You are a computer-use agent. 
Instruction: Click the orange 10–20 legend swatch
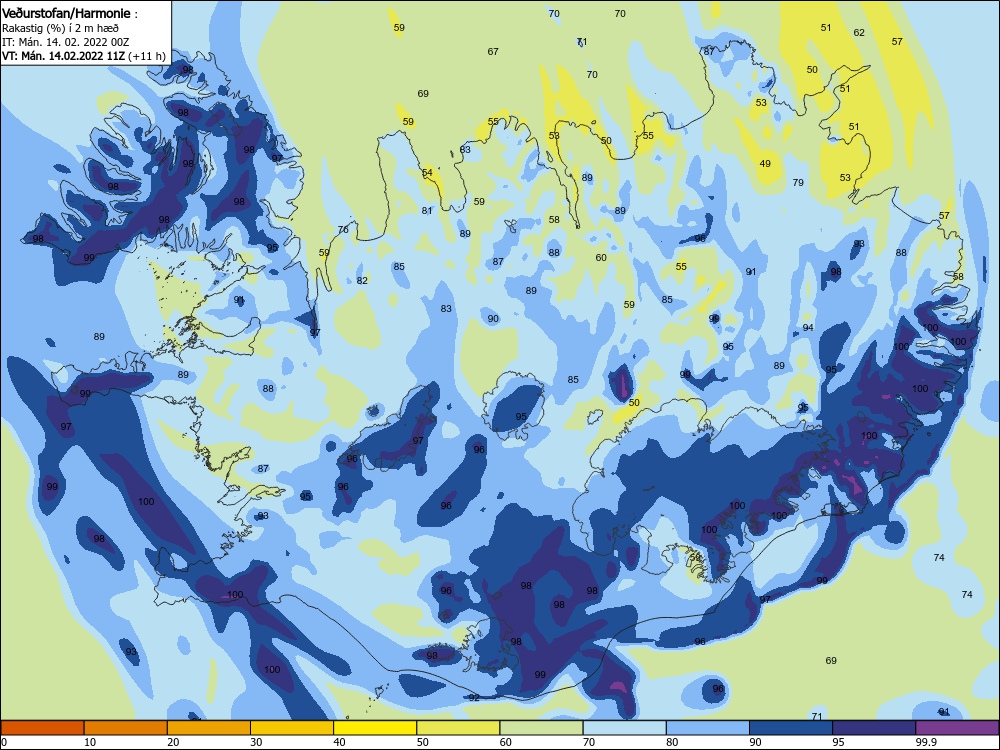tap(126, 728)
